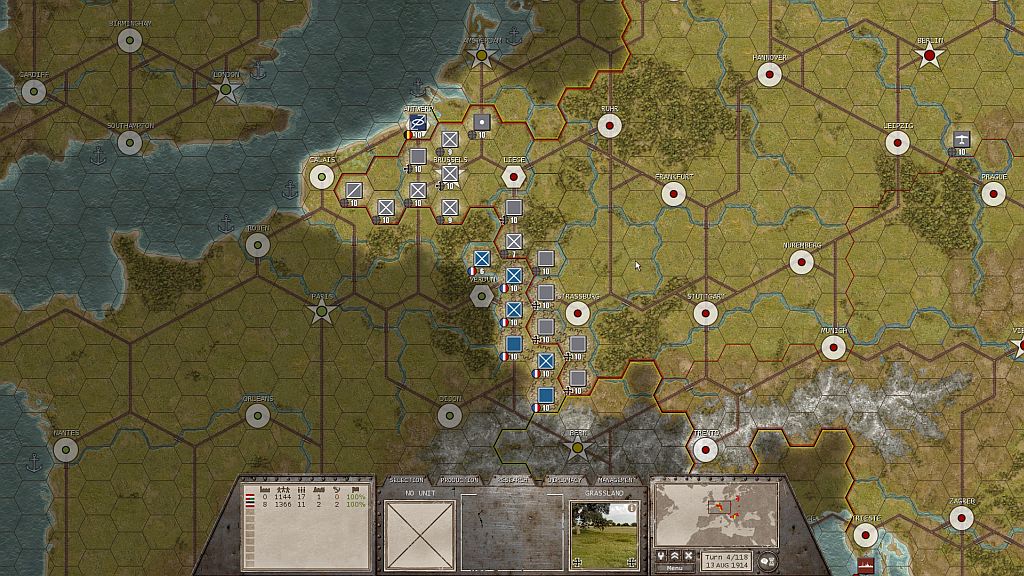The width and height of the screenshot is (1024, 576).
Task: Select the French unit with strength 6
Action: 482,259
